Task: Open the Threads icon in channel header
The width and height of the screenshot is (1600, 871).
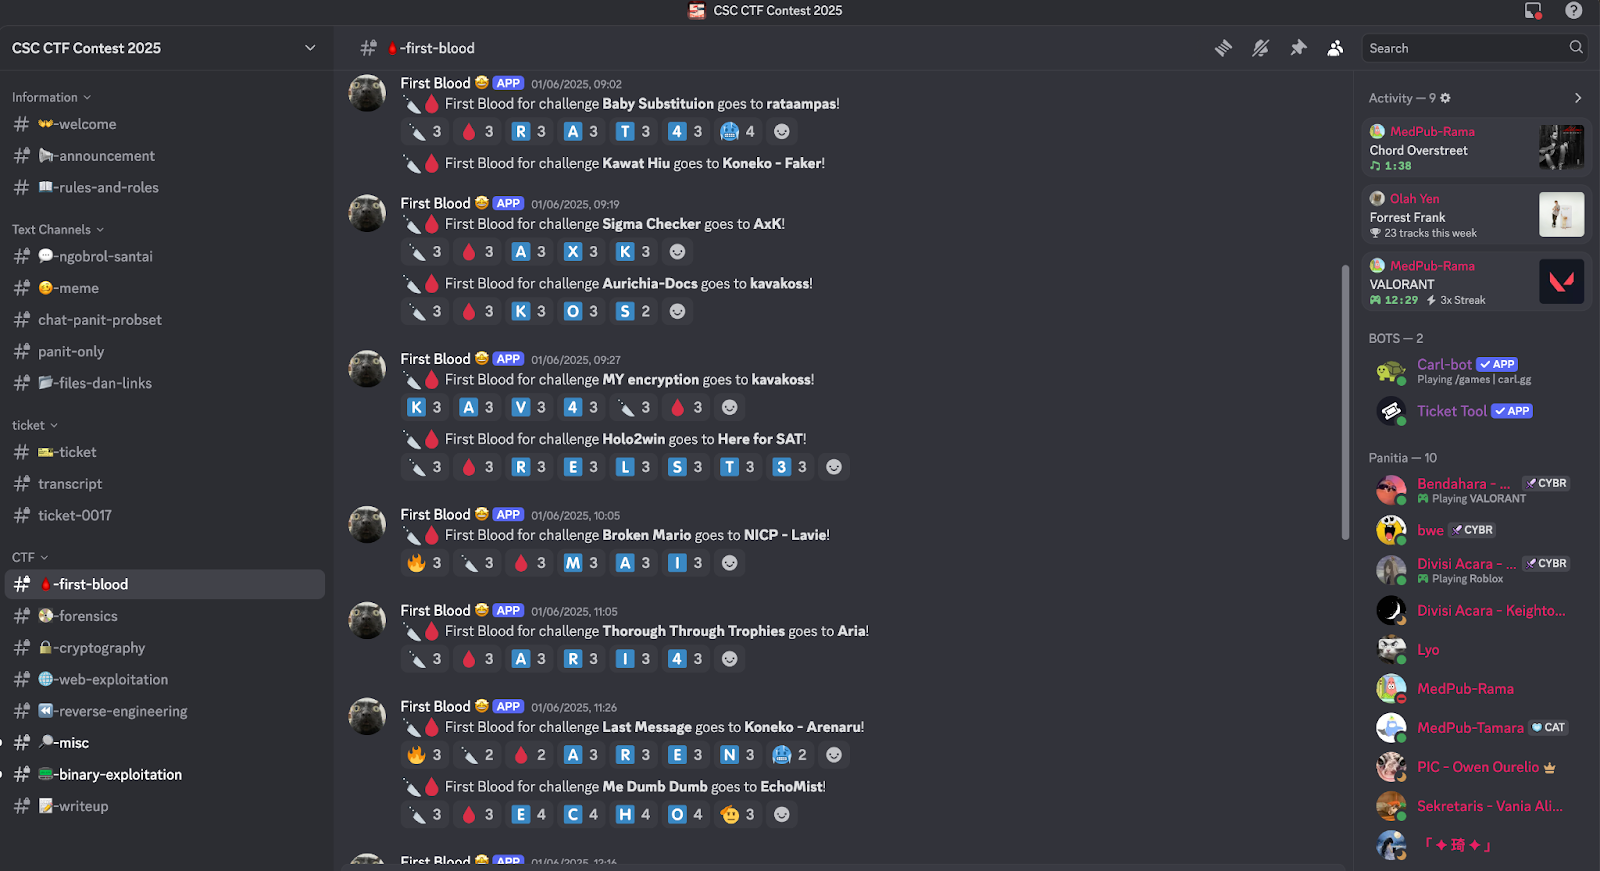Action: coord(1223,48)
